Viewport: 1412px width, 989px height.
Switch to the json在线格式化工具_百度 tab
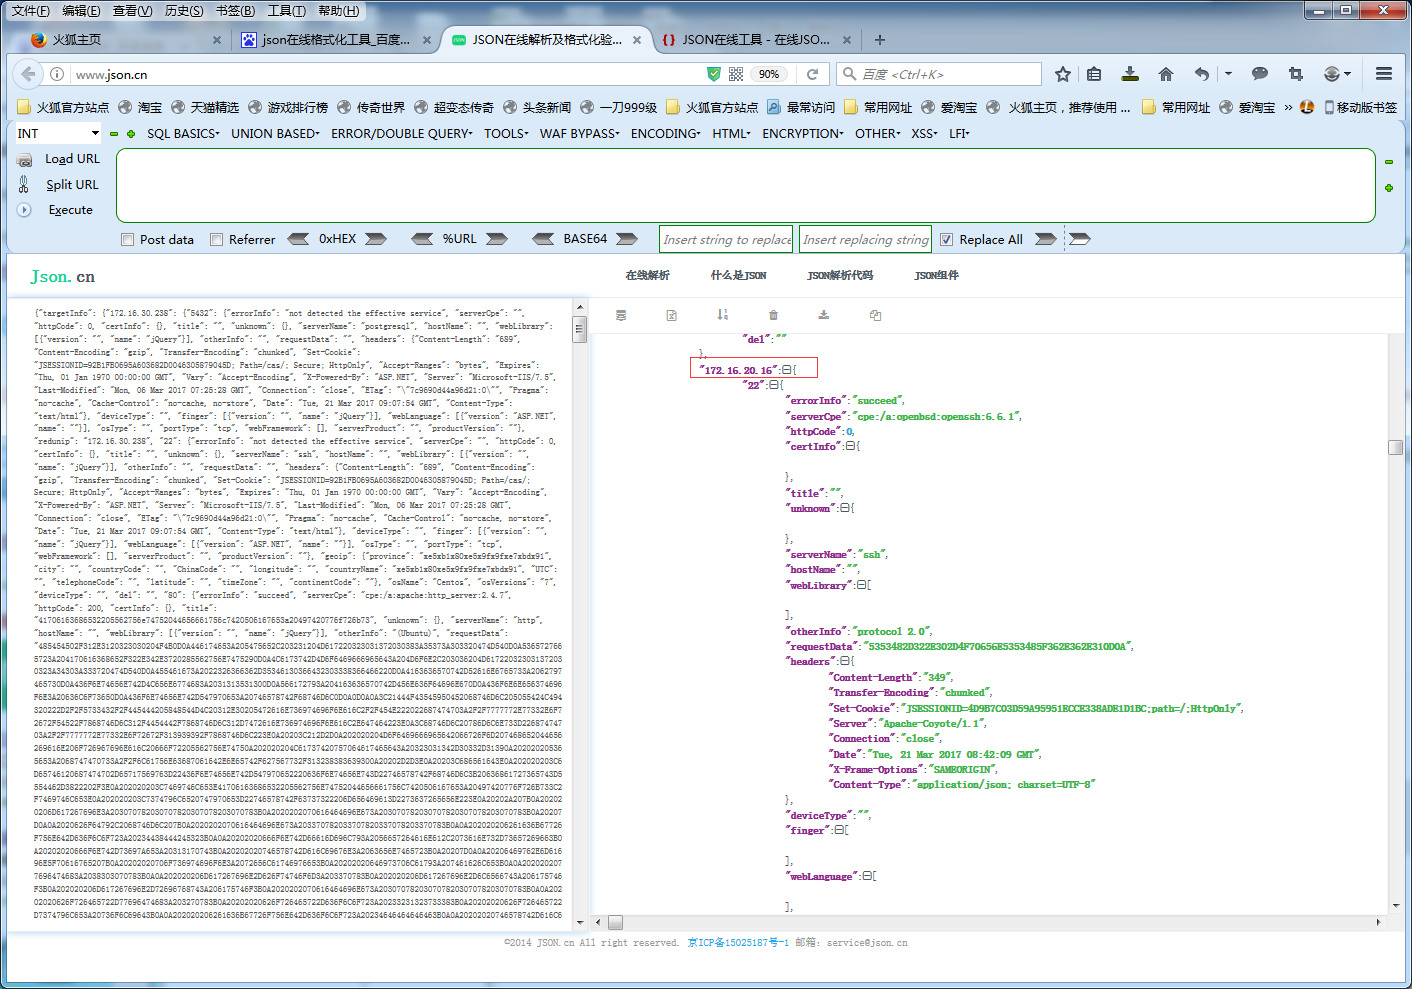[x=336, y=40]
